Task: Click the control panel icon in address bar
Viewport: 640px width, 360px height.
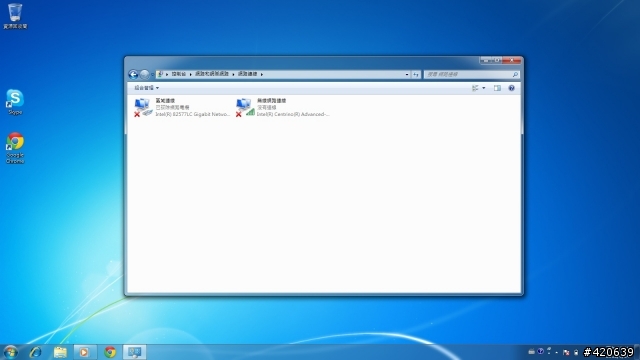Action: pos(160,74)
